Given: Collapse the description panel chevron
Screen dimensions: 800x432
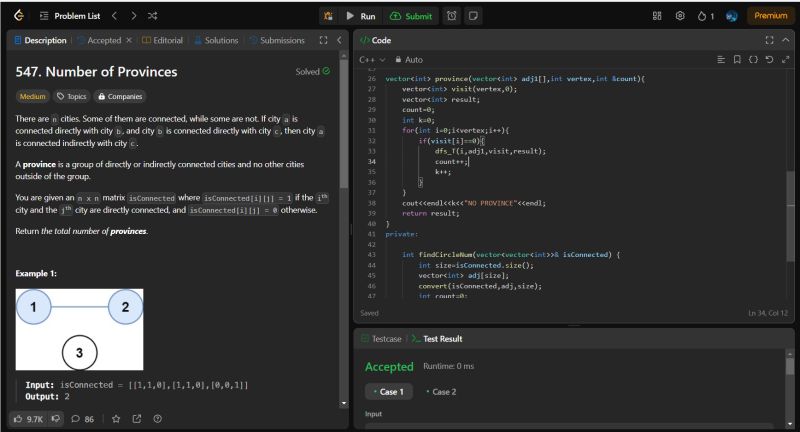Looking at the screenshot, I should (x=339, y=40).
